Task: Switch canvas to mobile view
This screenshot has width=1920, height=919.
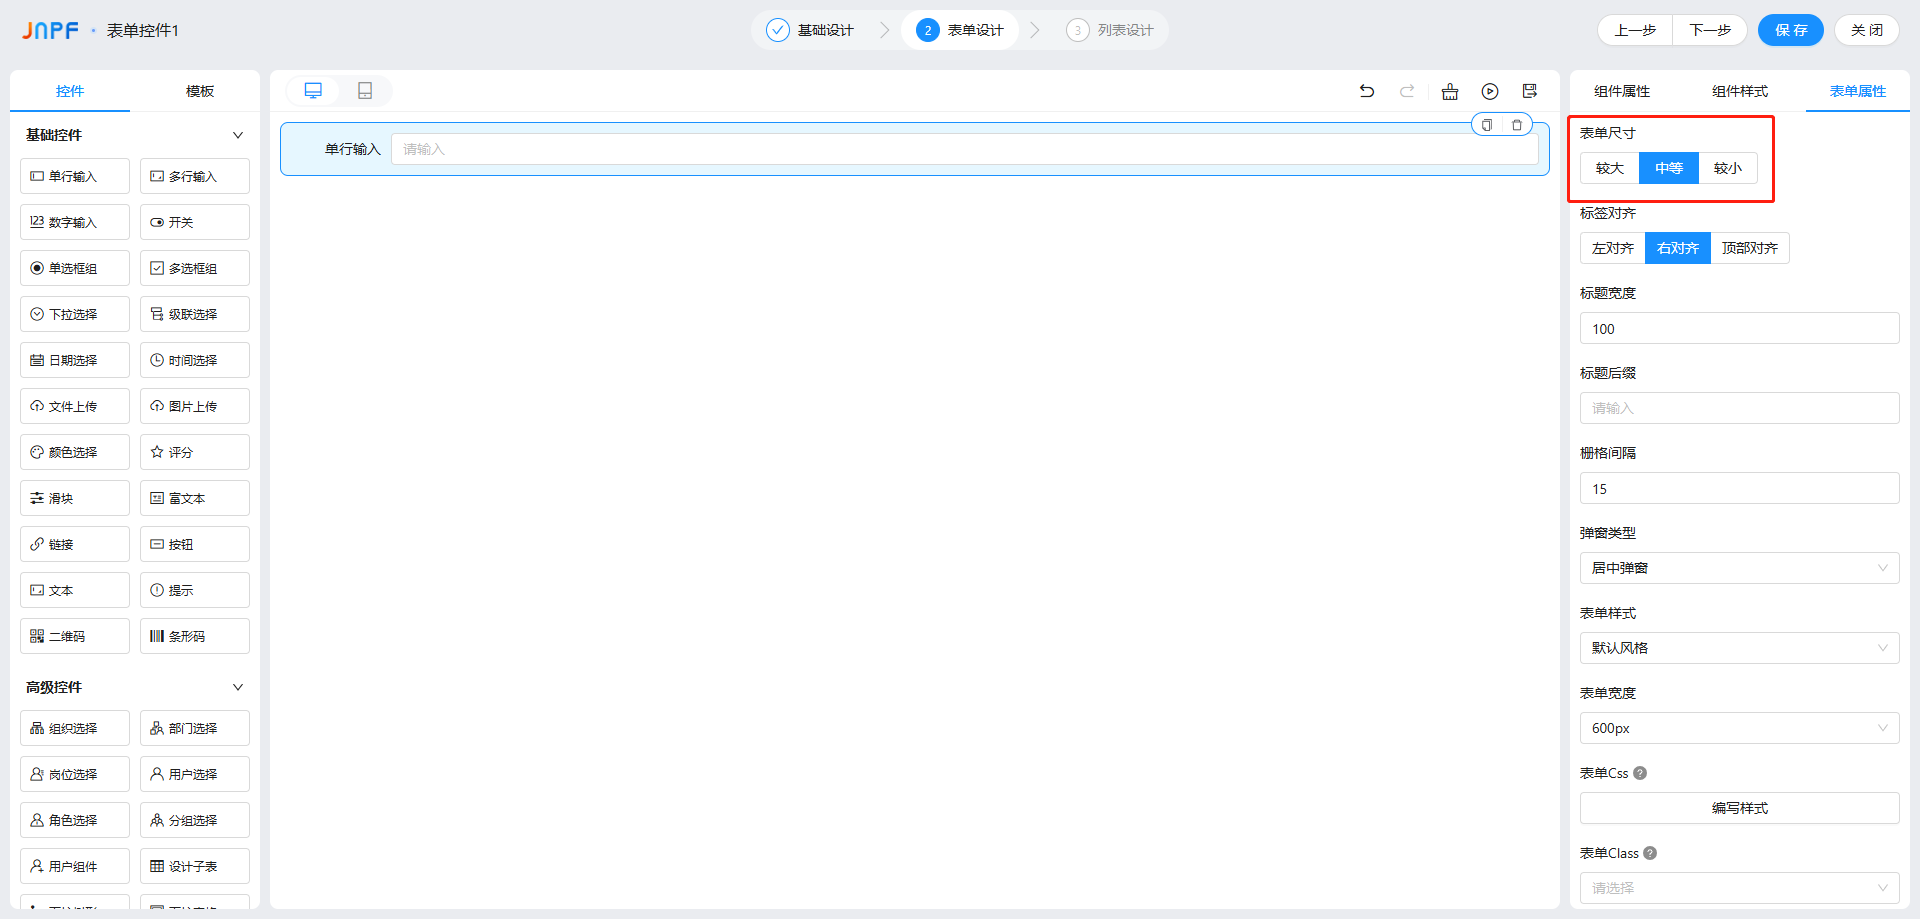Action: point(365,91)
